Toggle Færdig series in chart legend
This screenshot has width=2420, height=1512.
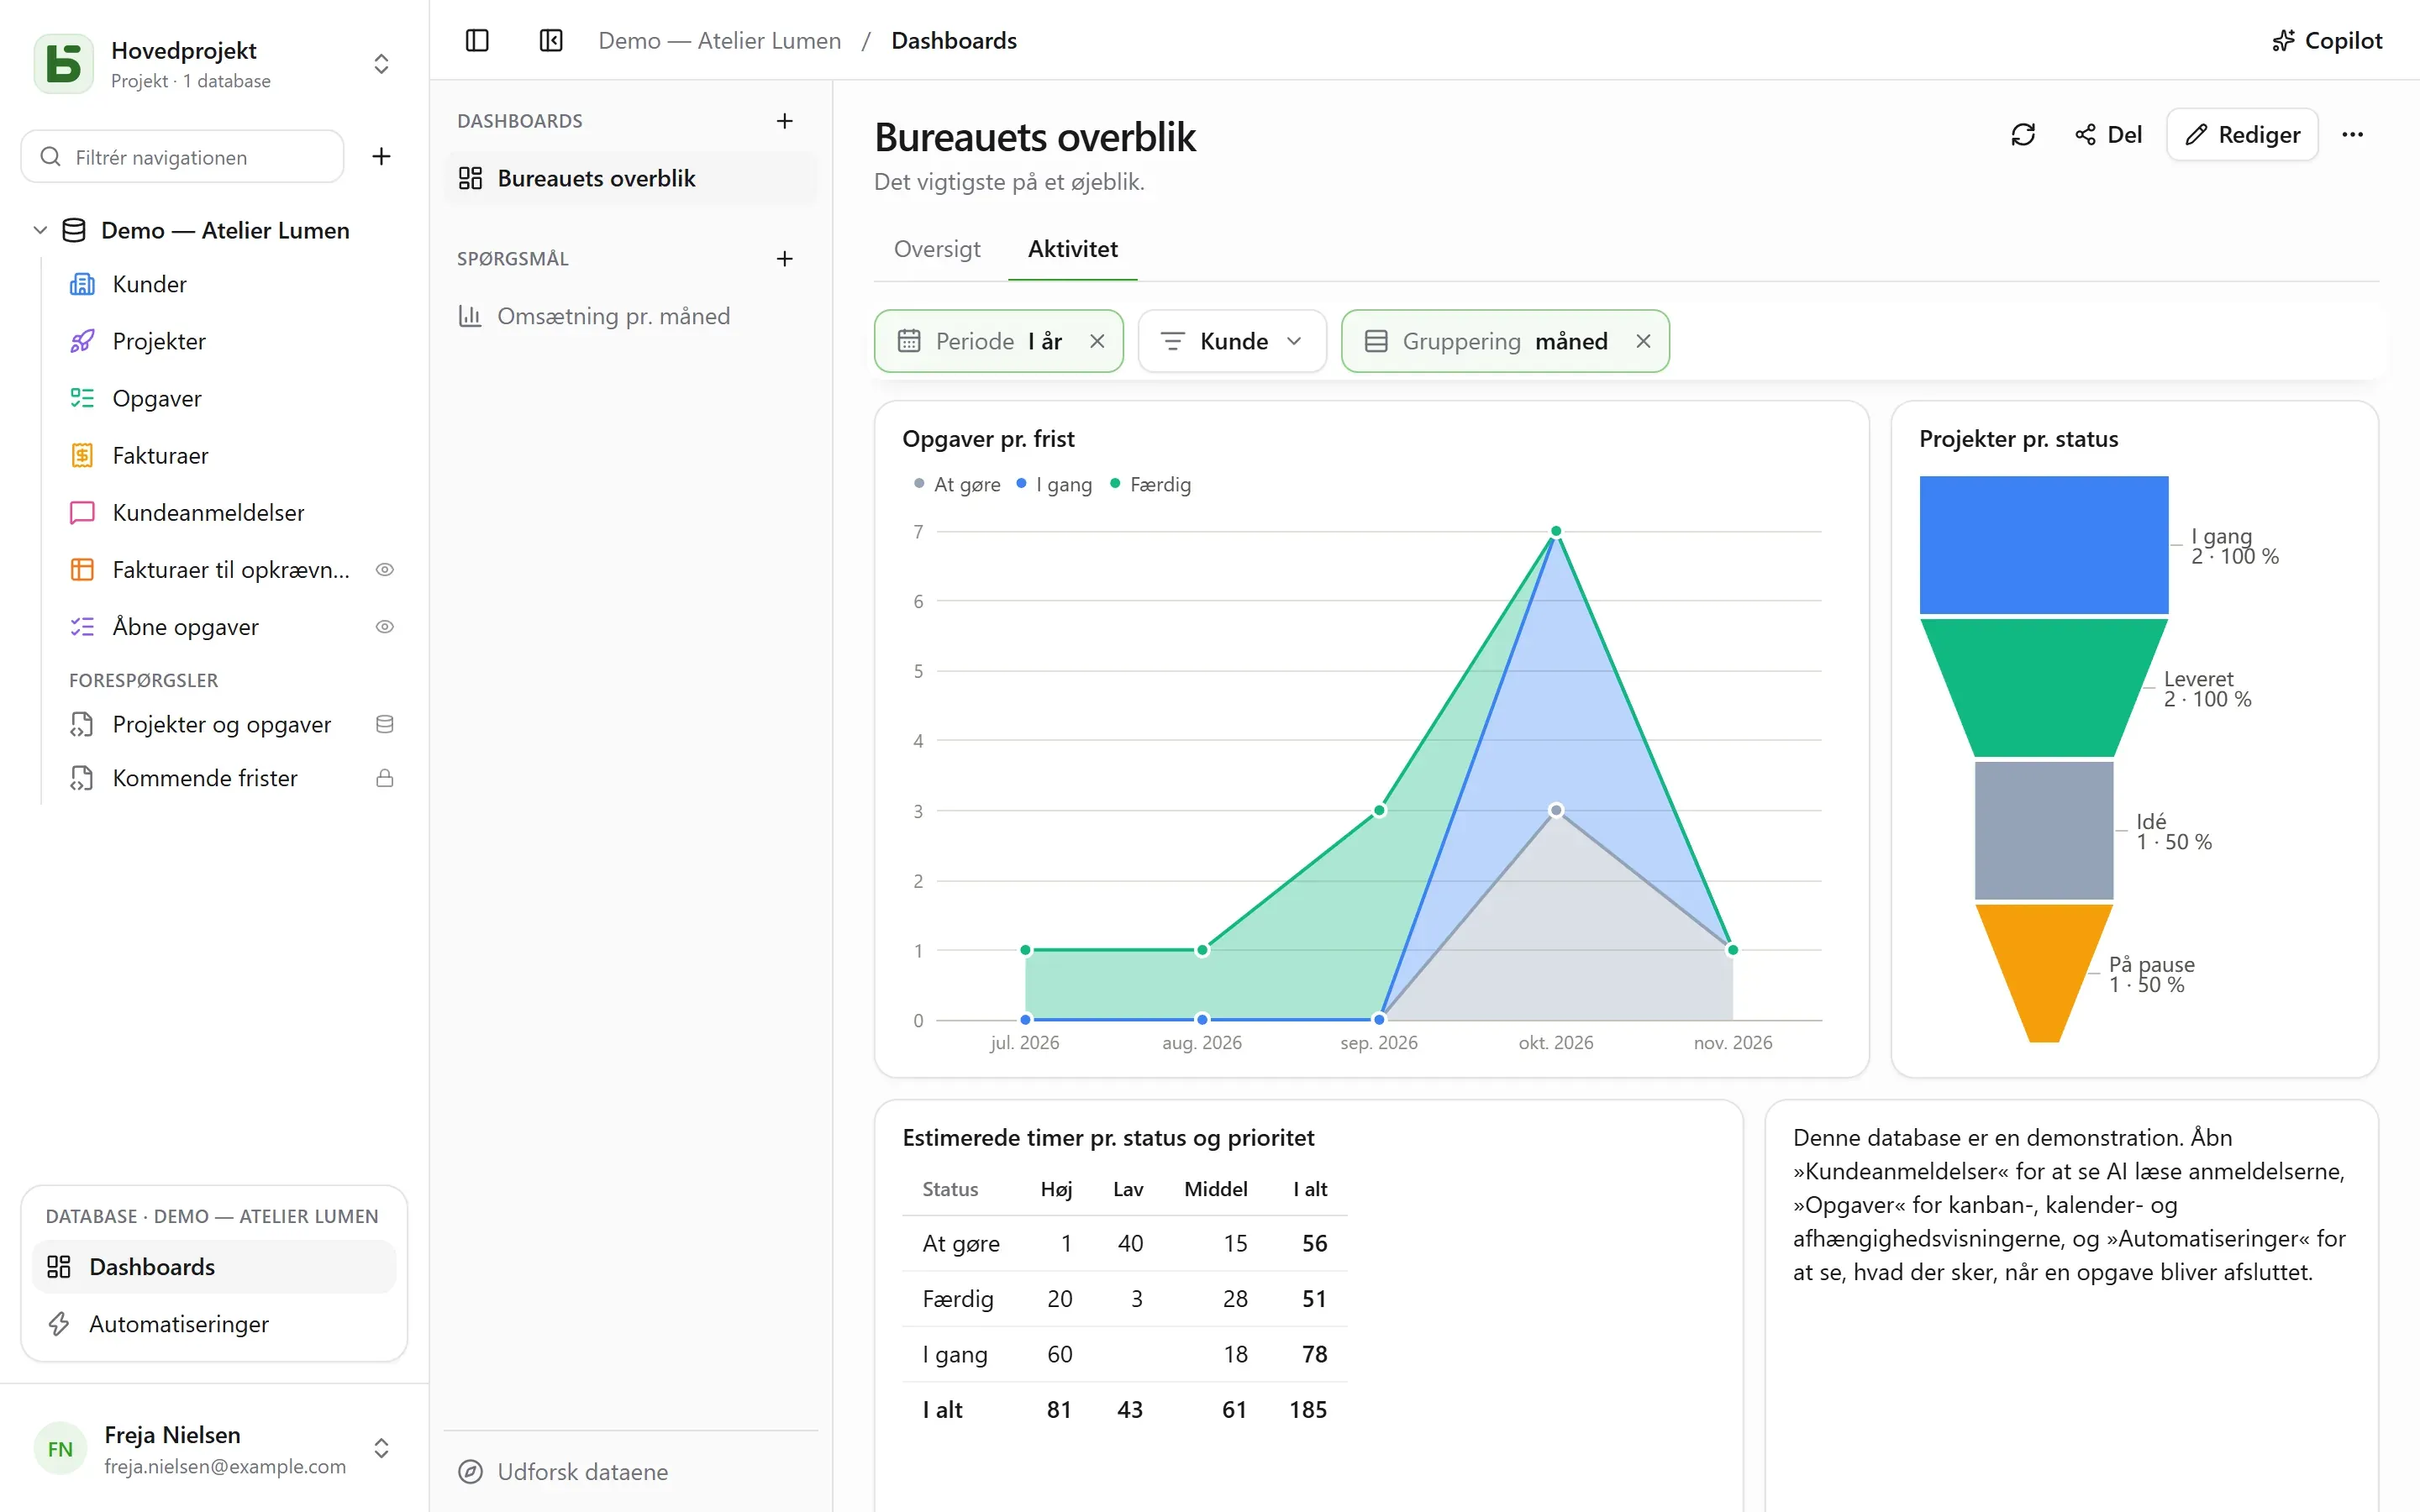click(1150, 484)
